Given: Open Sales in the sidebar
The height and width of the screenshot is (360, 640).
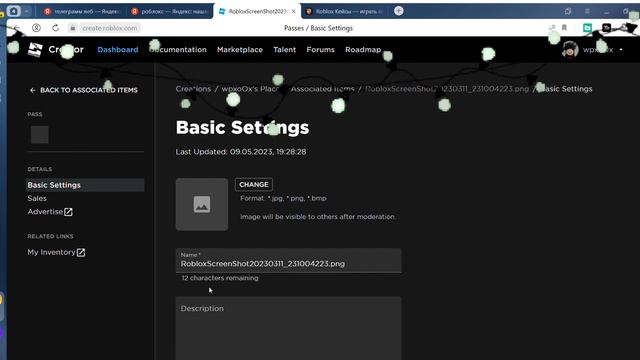Looking at the screenshot, I should pyautogui.click(x=37, y=198).
